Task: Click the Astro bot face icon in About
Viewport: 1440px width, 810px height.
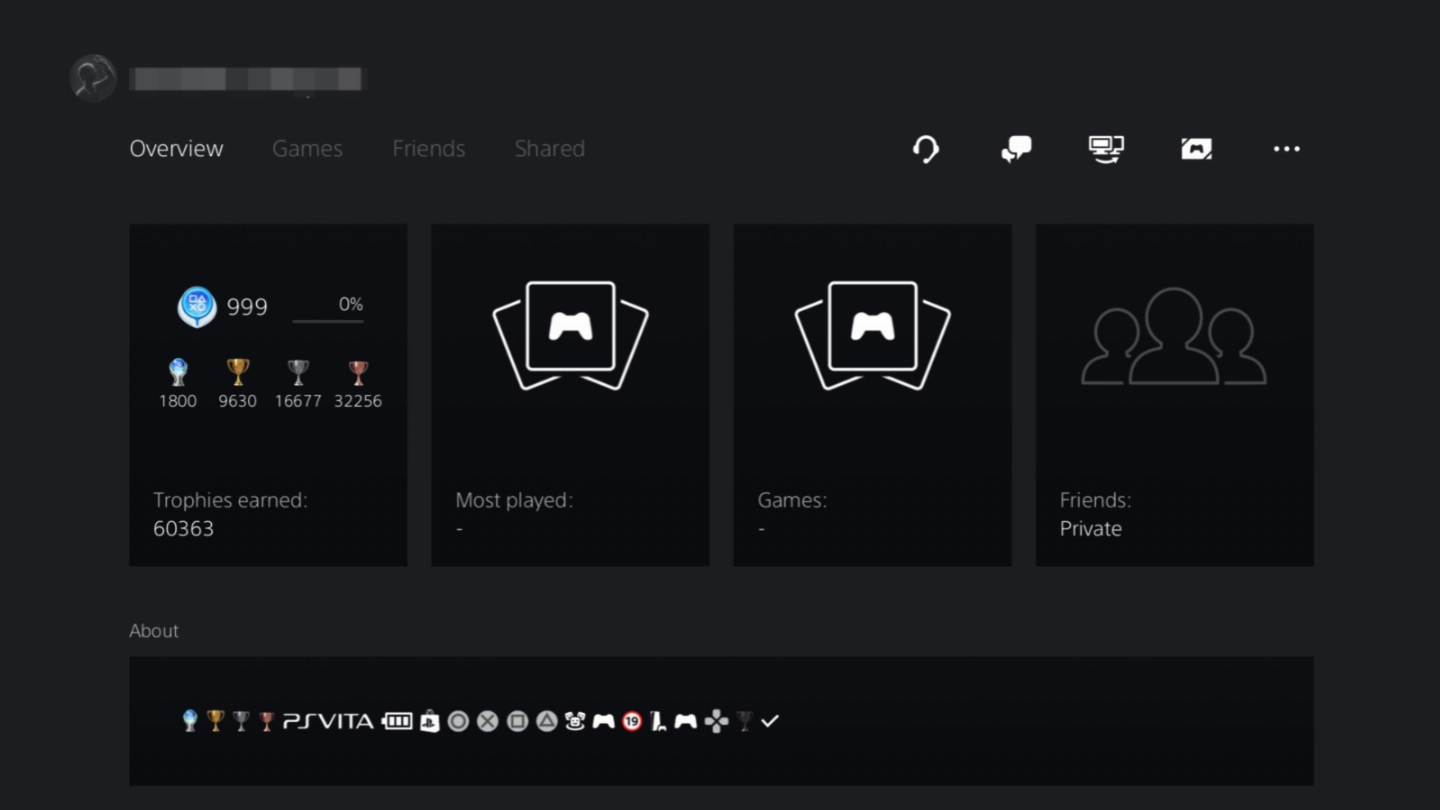Action: pos(575,721)
